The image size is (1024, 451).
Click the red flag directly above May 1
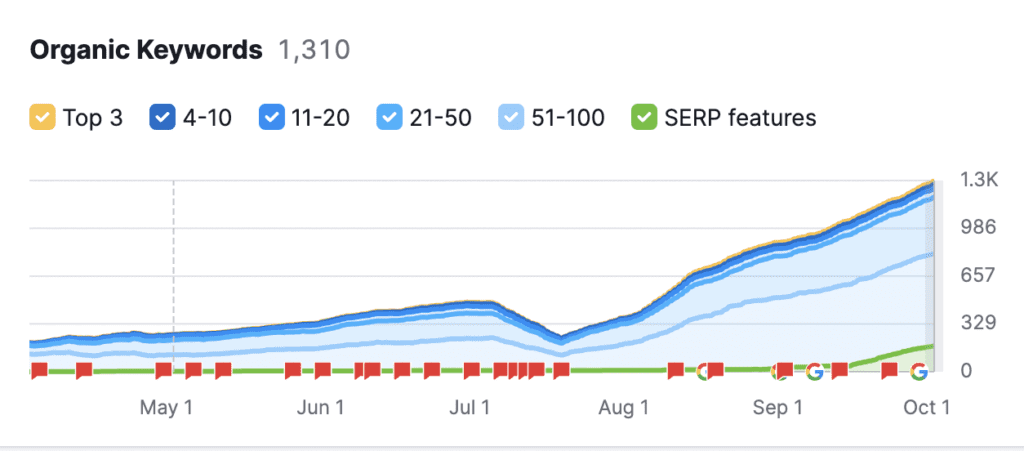tap(164, 371)
